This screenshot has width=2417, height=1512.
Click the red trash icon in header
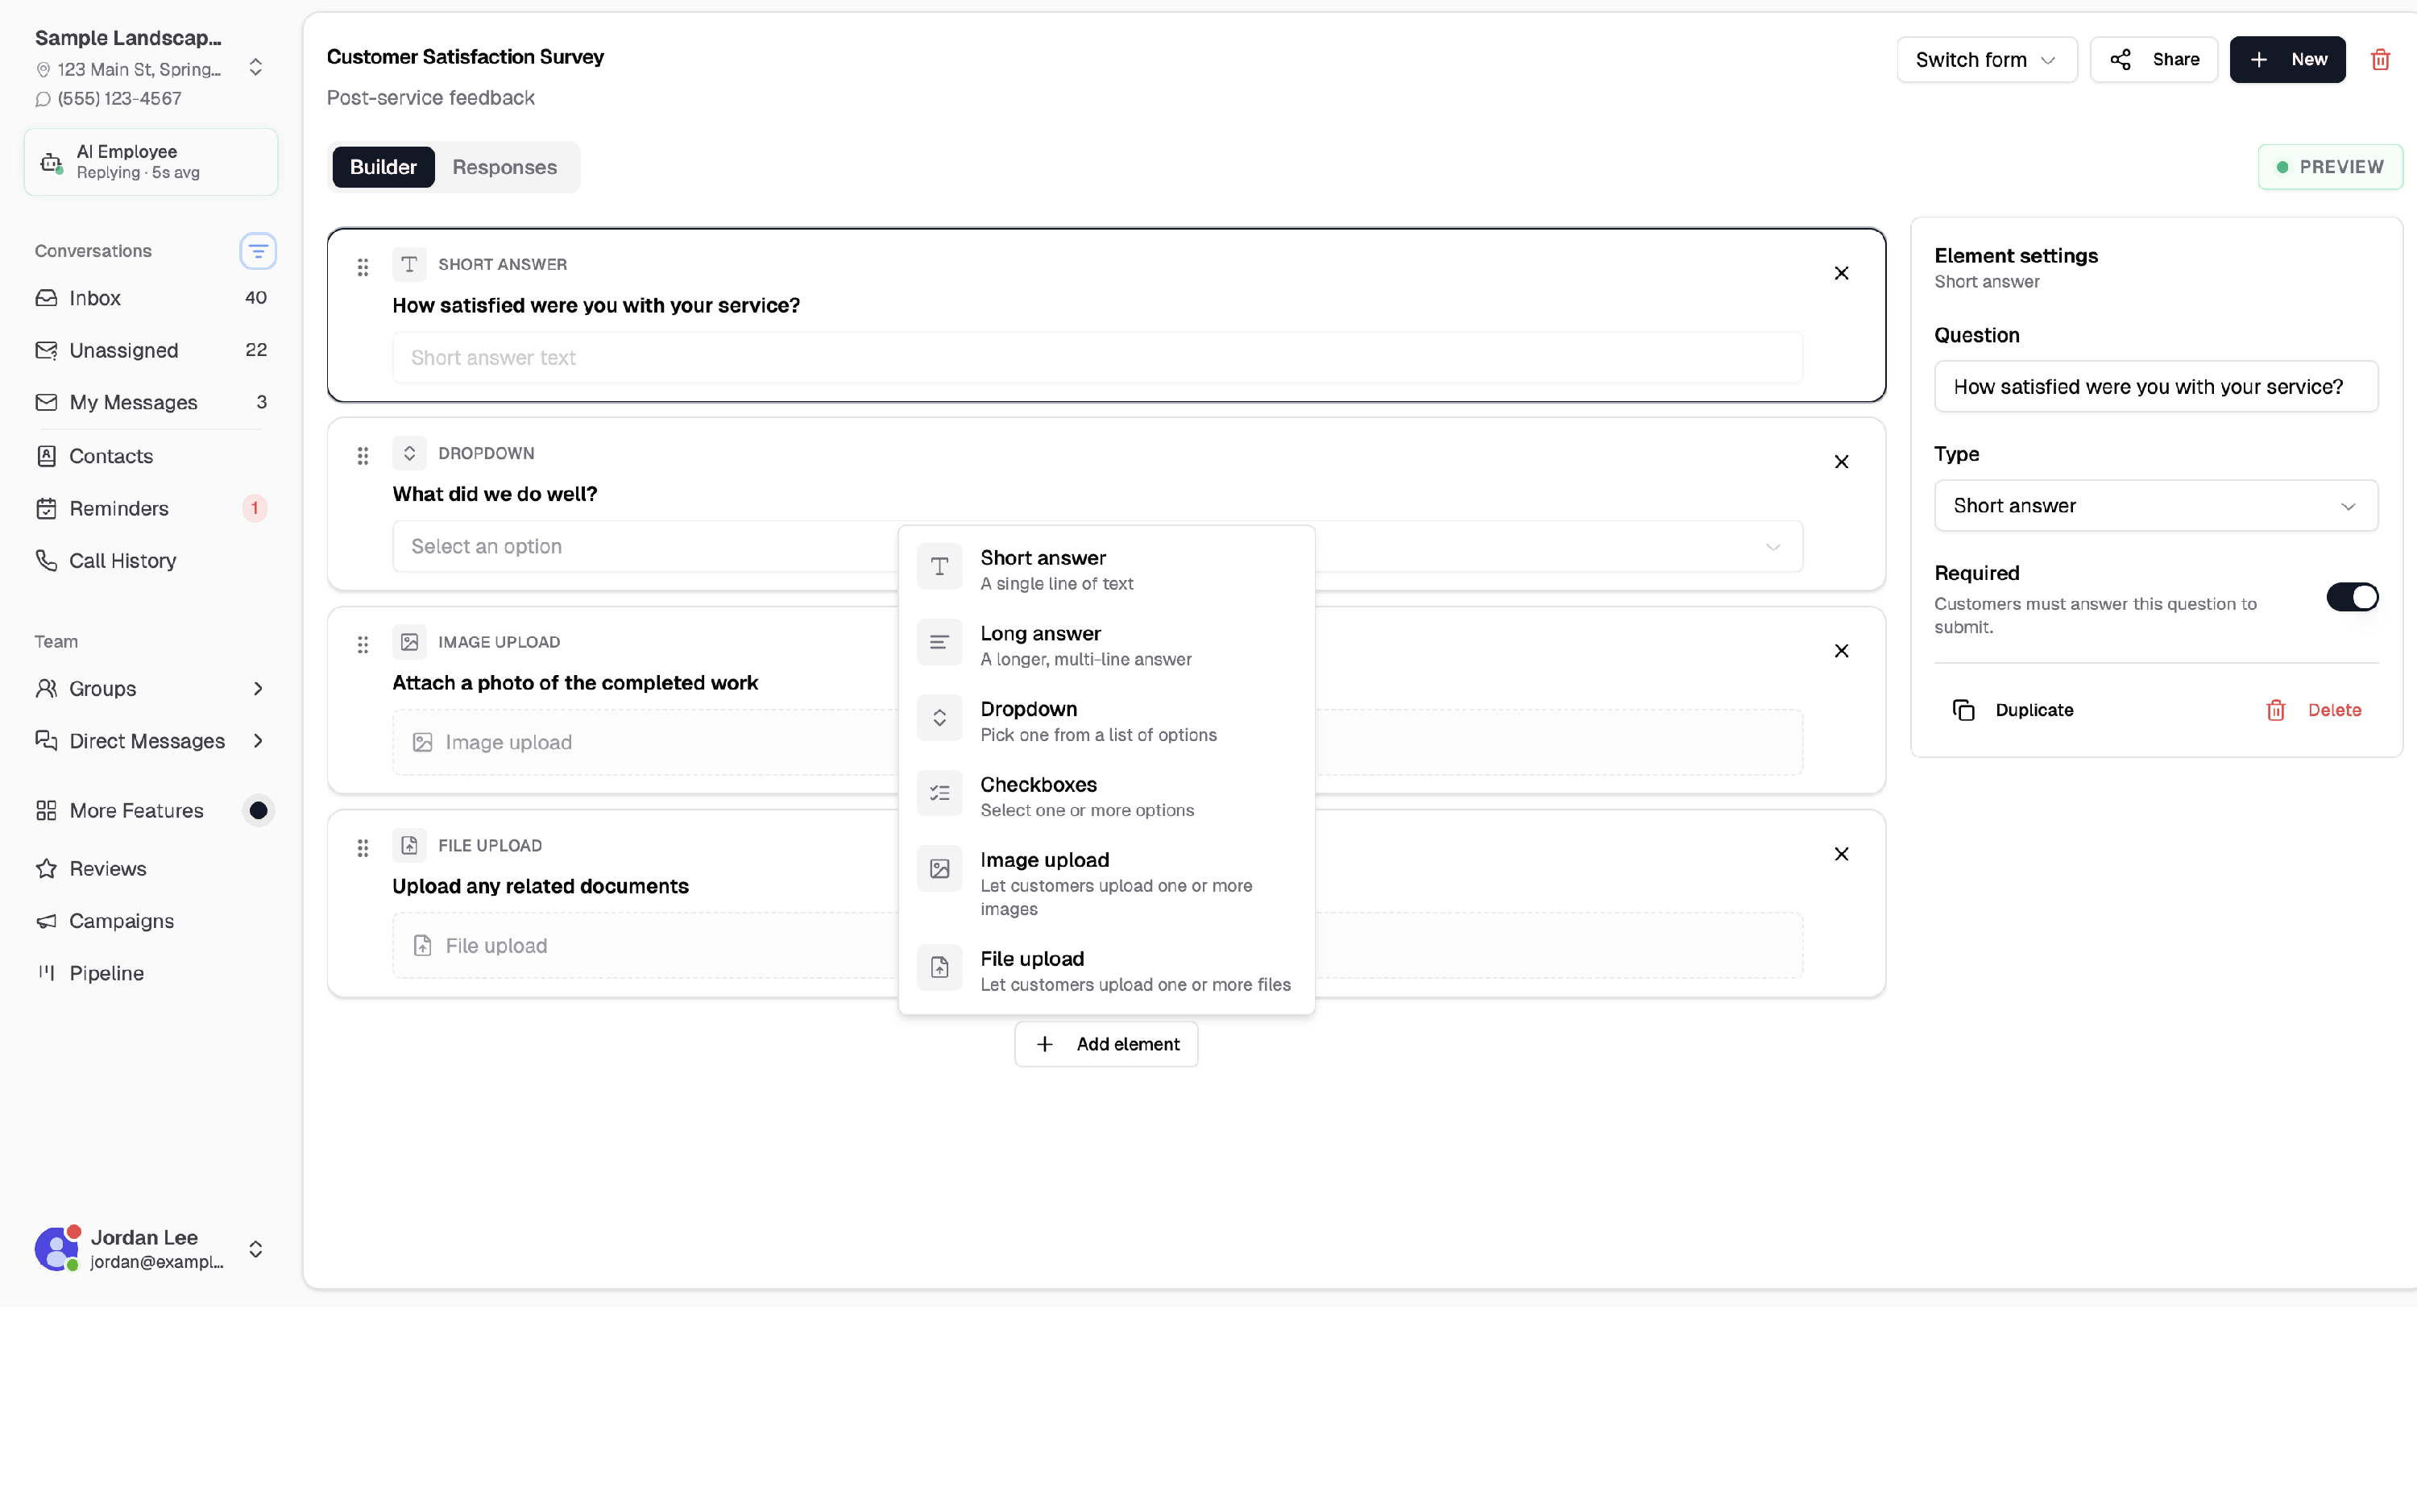[x=2380, y=60]
